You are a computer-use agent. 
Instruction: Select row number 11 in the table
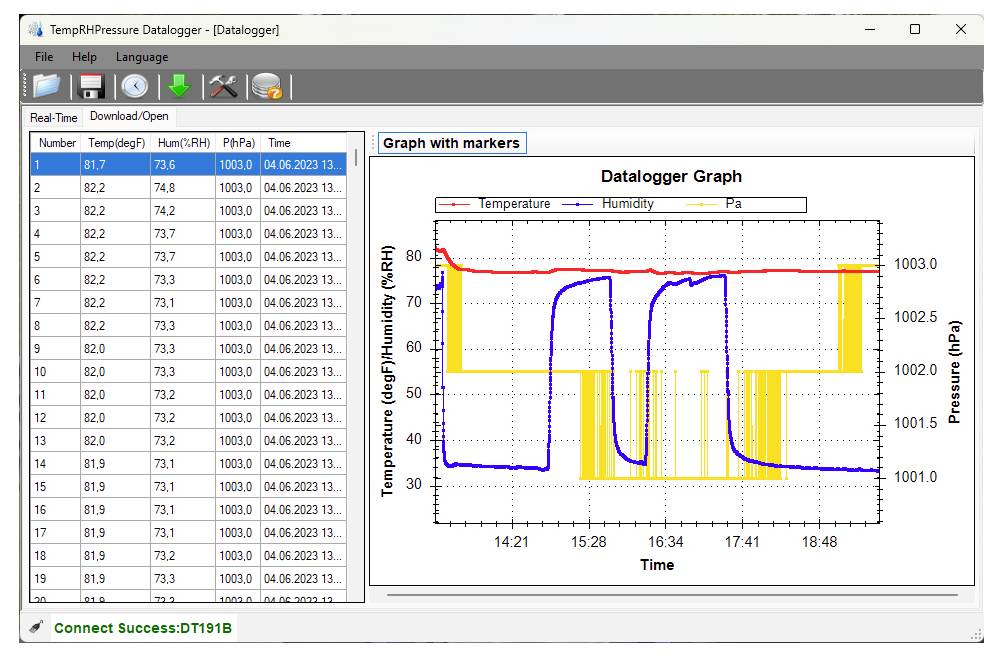pyautogui.click(x=189, y=394)
